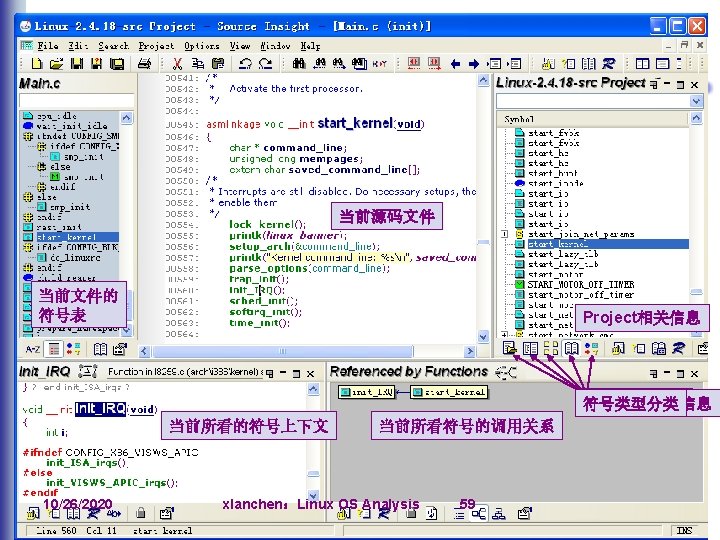Click lock icon in Context window toolbar
720x540 pixels.
click(141, 513)
